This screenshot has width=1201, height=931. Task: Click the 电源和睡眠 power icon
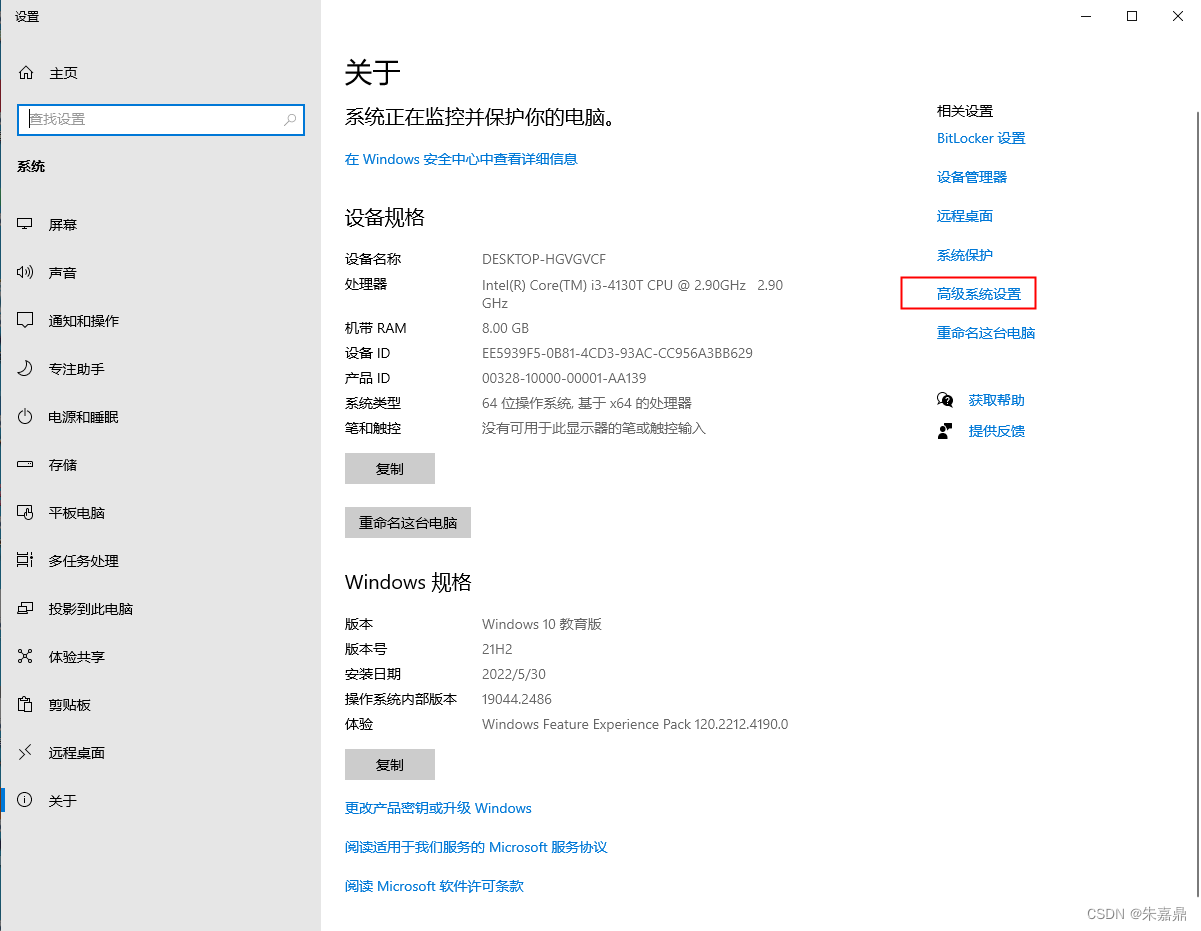click(x=26, y=417)
